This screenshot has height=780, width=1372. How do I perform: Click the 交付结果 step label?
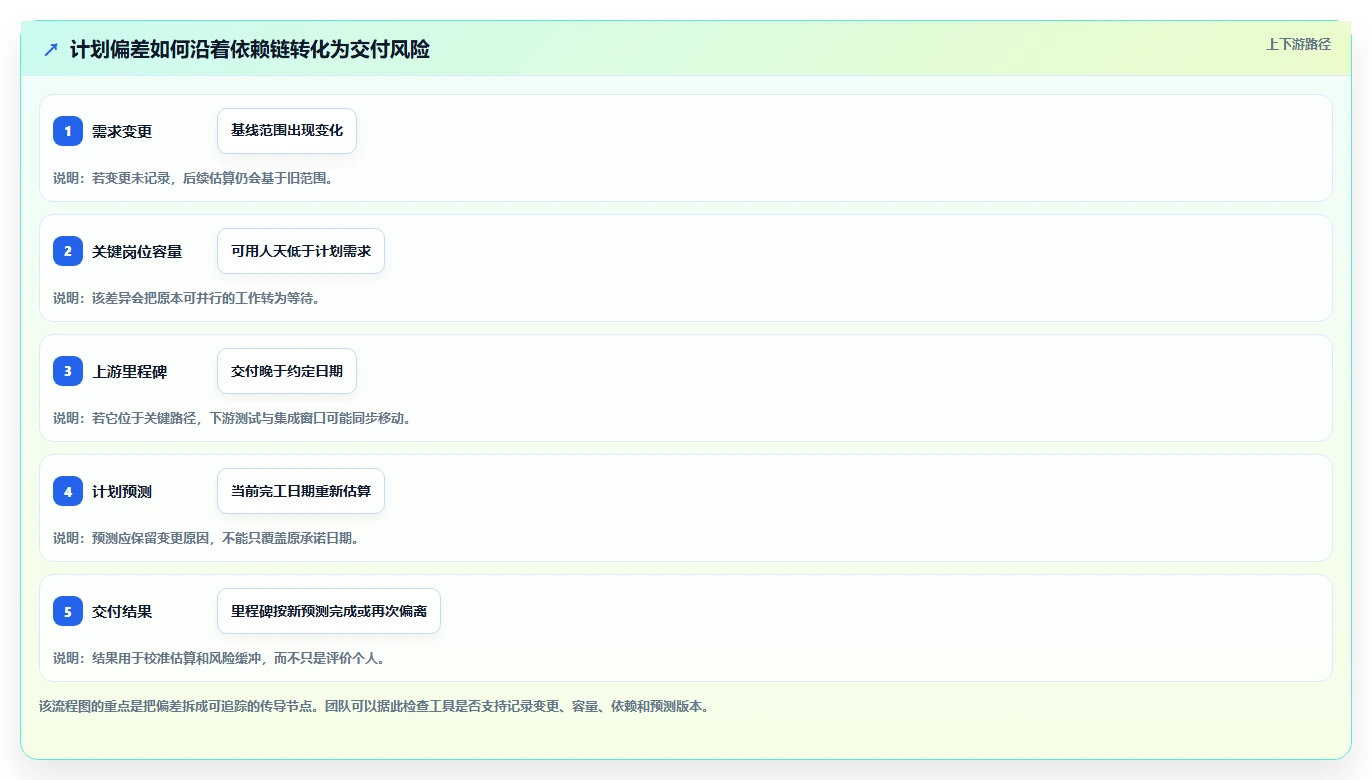(x=122, y=611)
